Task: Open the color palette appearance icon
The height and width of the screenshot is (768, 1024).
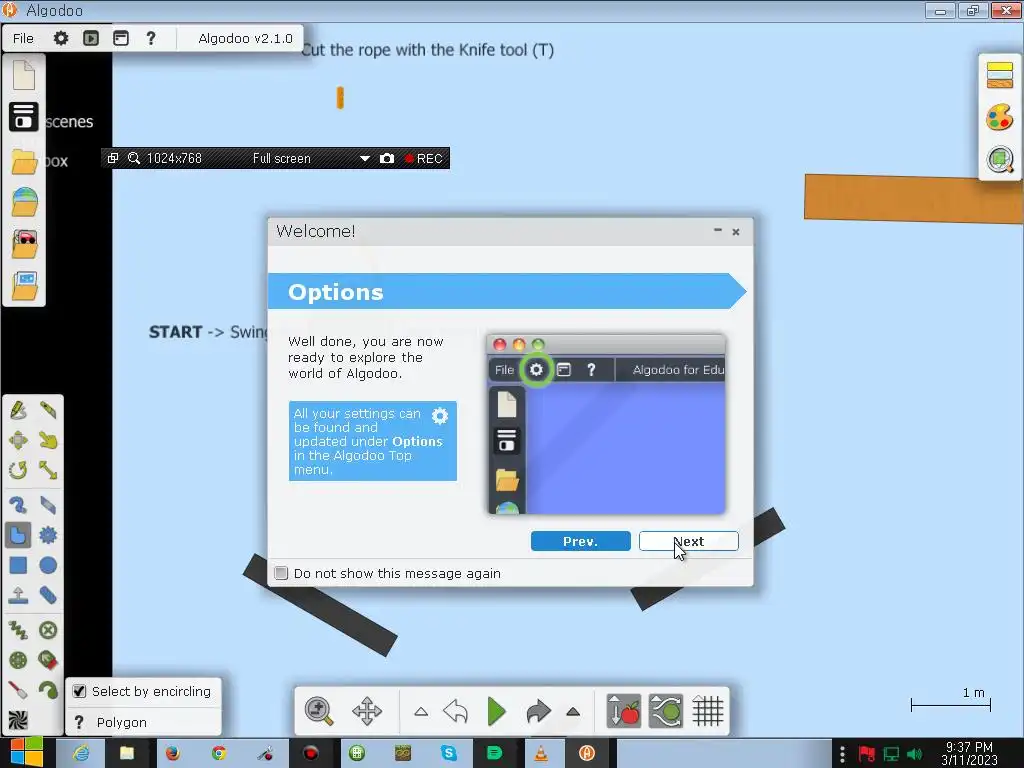Action: 1000,118
